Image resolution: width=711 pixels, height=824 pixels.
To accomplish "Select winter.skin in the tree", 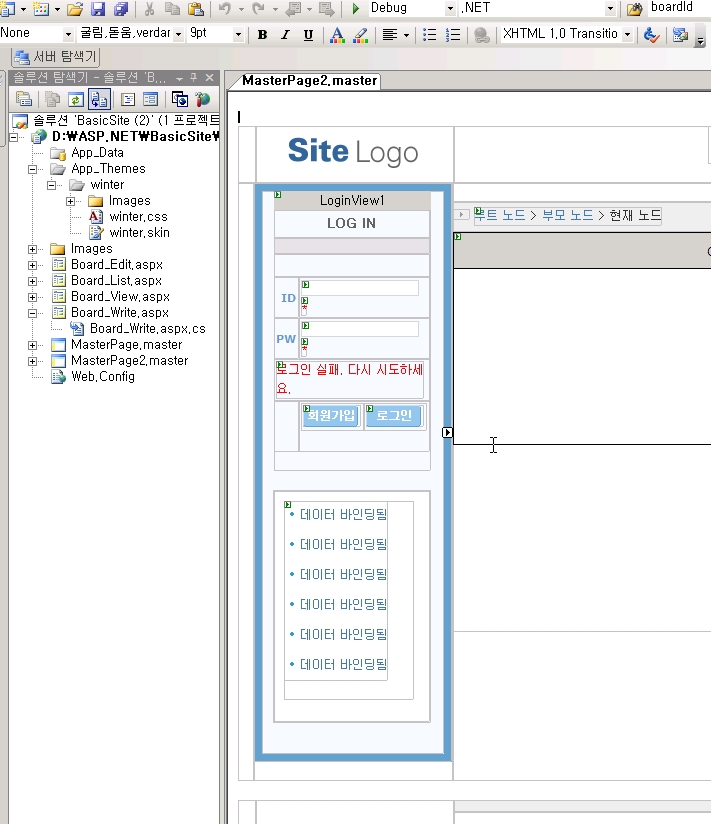I will pyautogui.click(x=139, y=232).
